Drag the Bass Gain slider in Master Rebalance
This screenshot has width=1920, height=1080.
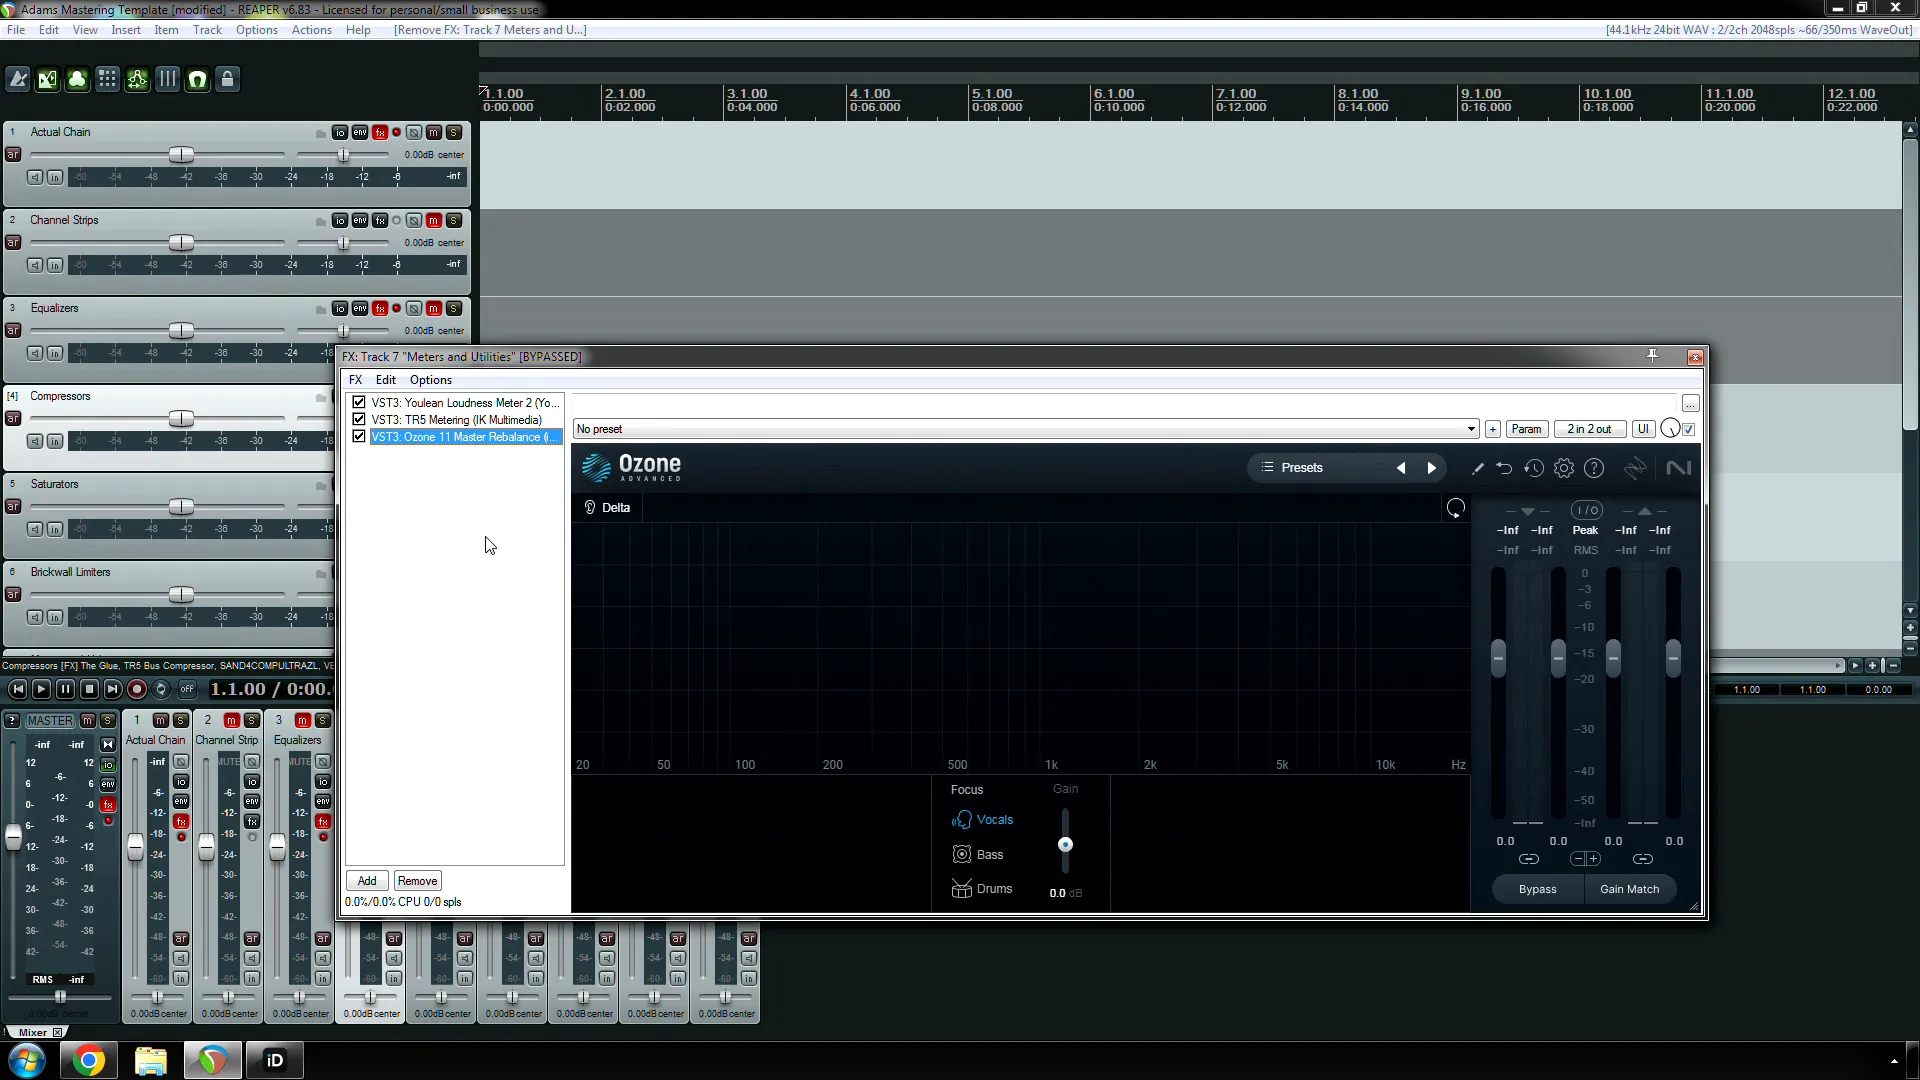pos(1065,845)
